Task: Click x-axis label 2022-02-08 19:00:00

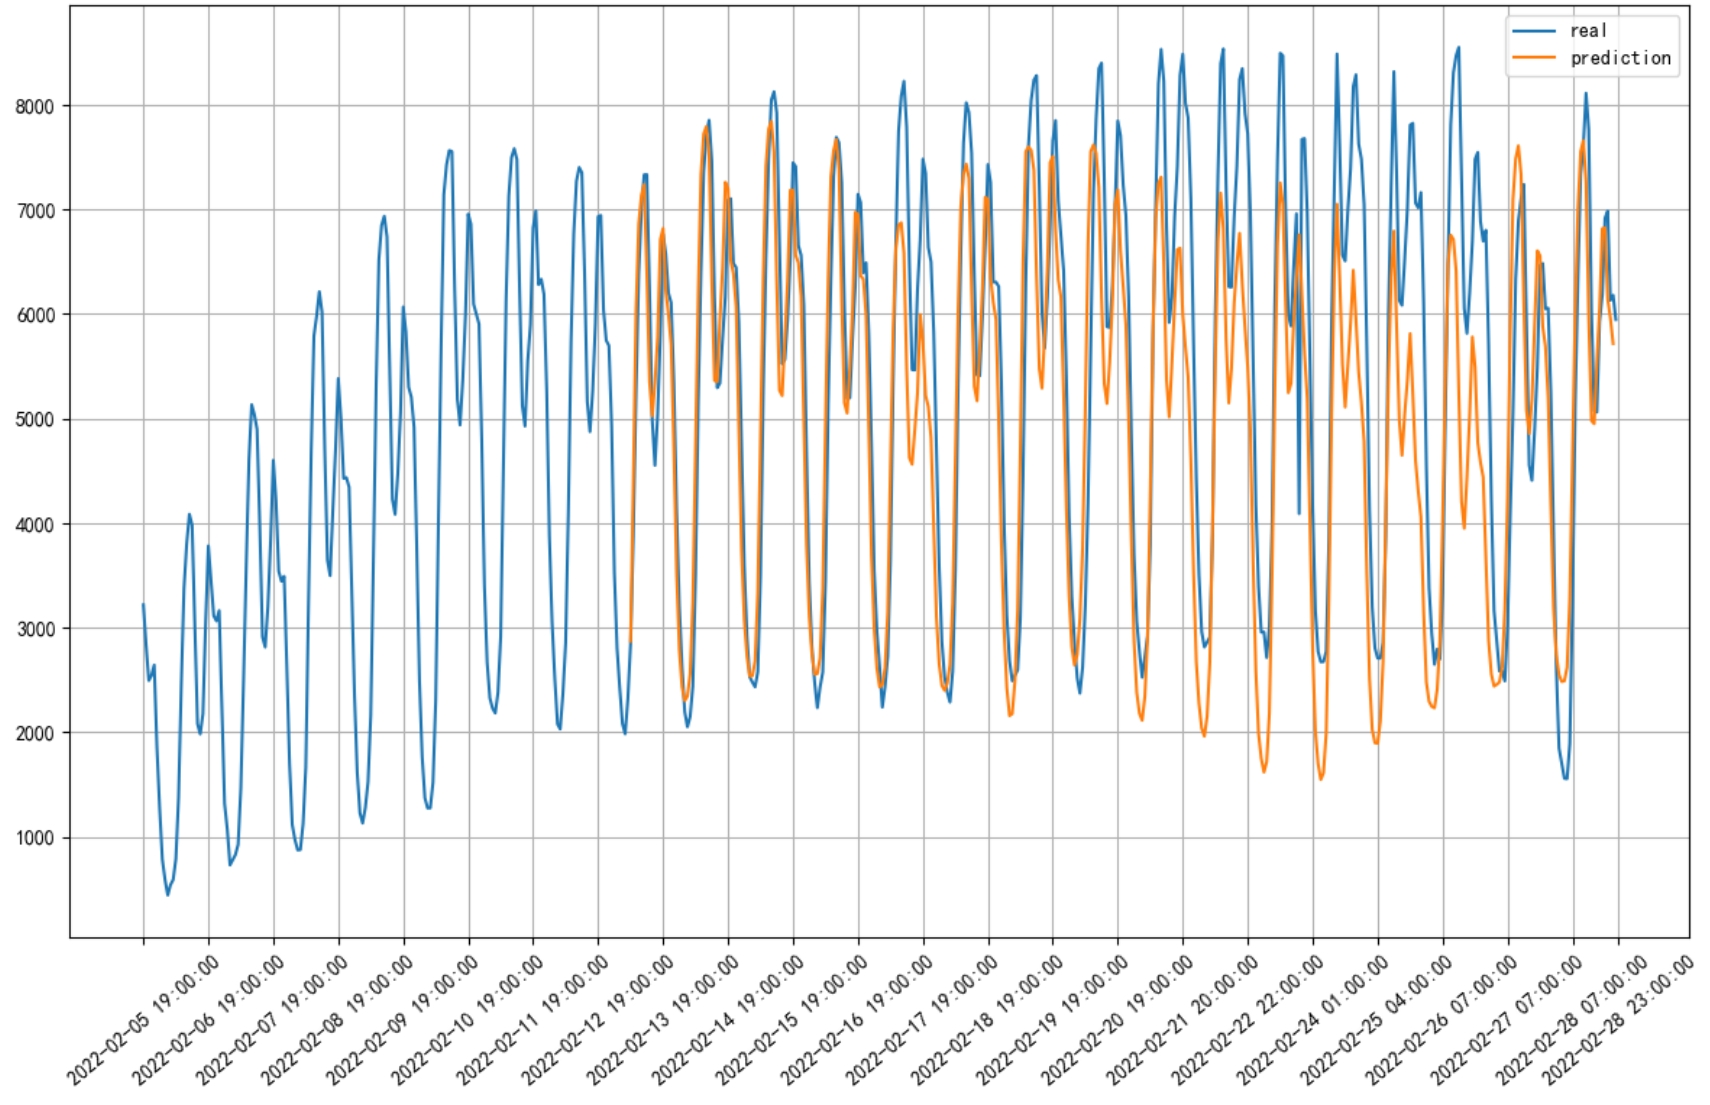Action: pyautogui.click(x=338, y=1020)
